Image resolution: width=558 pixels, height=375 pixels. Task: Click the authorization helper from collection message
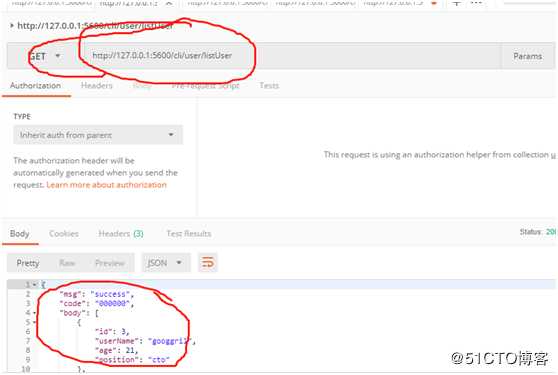[x=440, y=155]
